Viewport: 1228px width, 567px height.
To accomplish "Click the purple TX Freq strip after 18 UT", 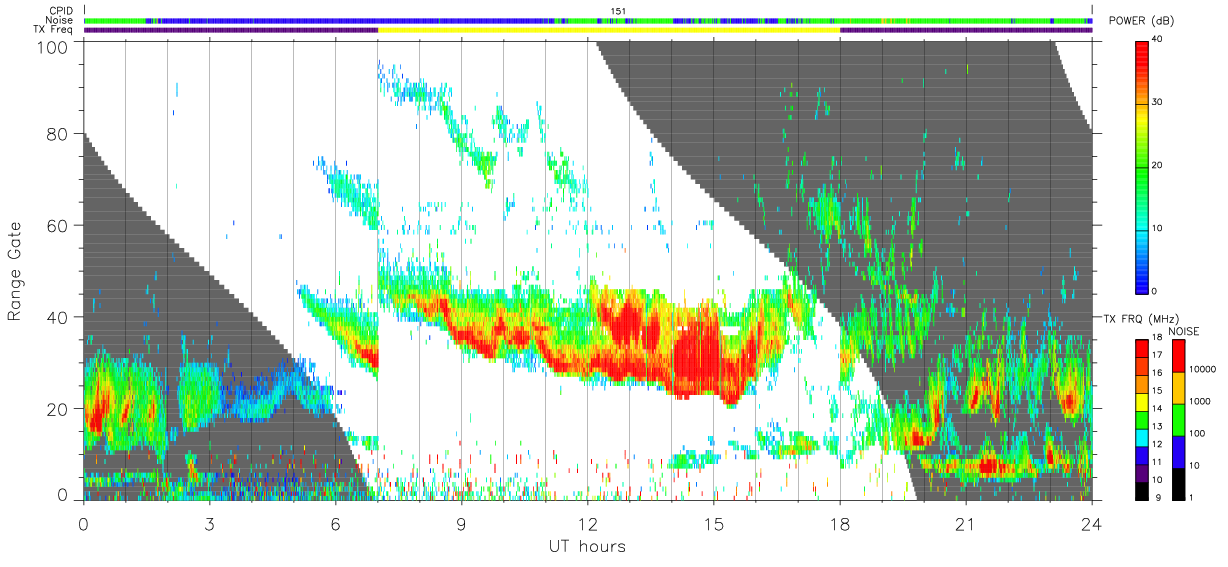I will pos(966,30).
